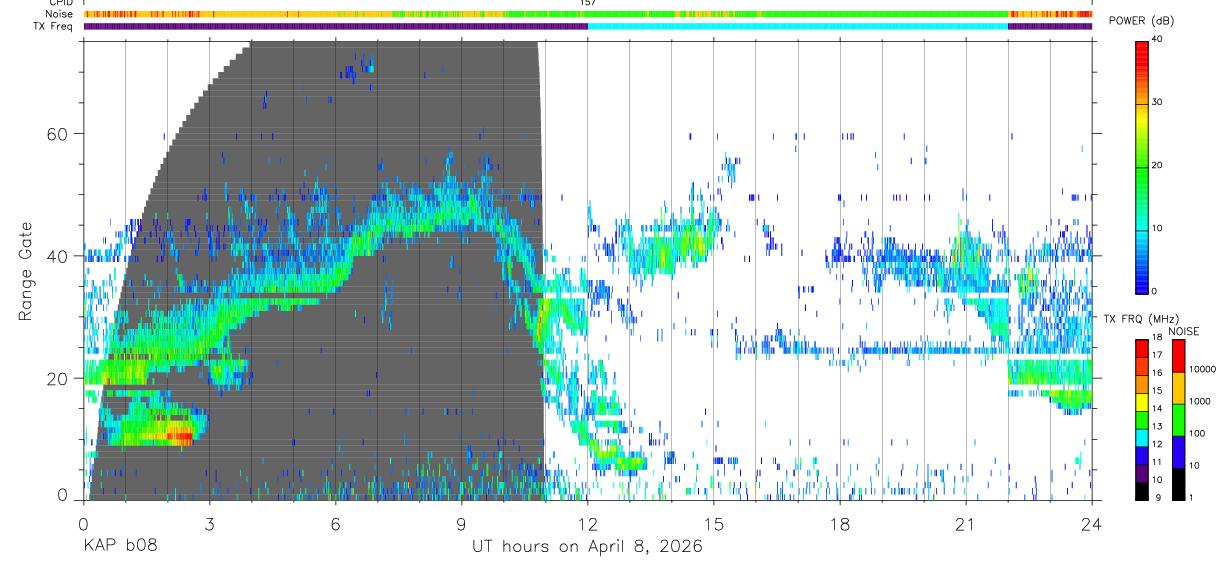Click the black 9–10 MHz swatch in TX FRQ legend
1228x567 pixels.
tap(1142, 491)
